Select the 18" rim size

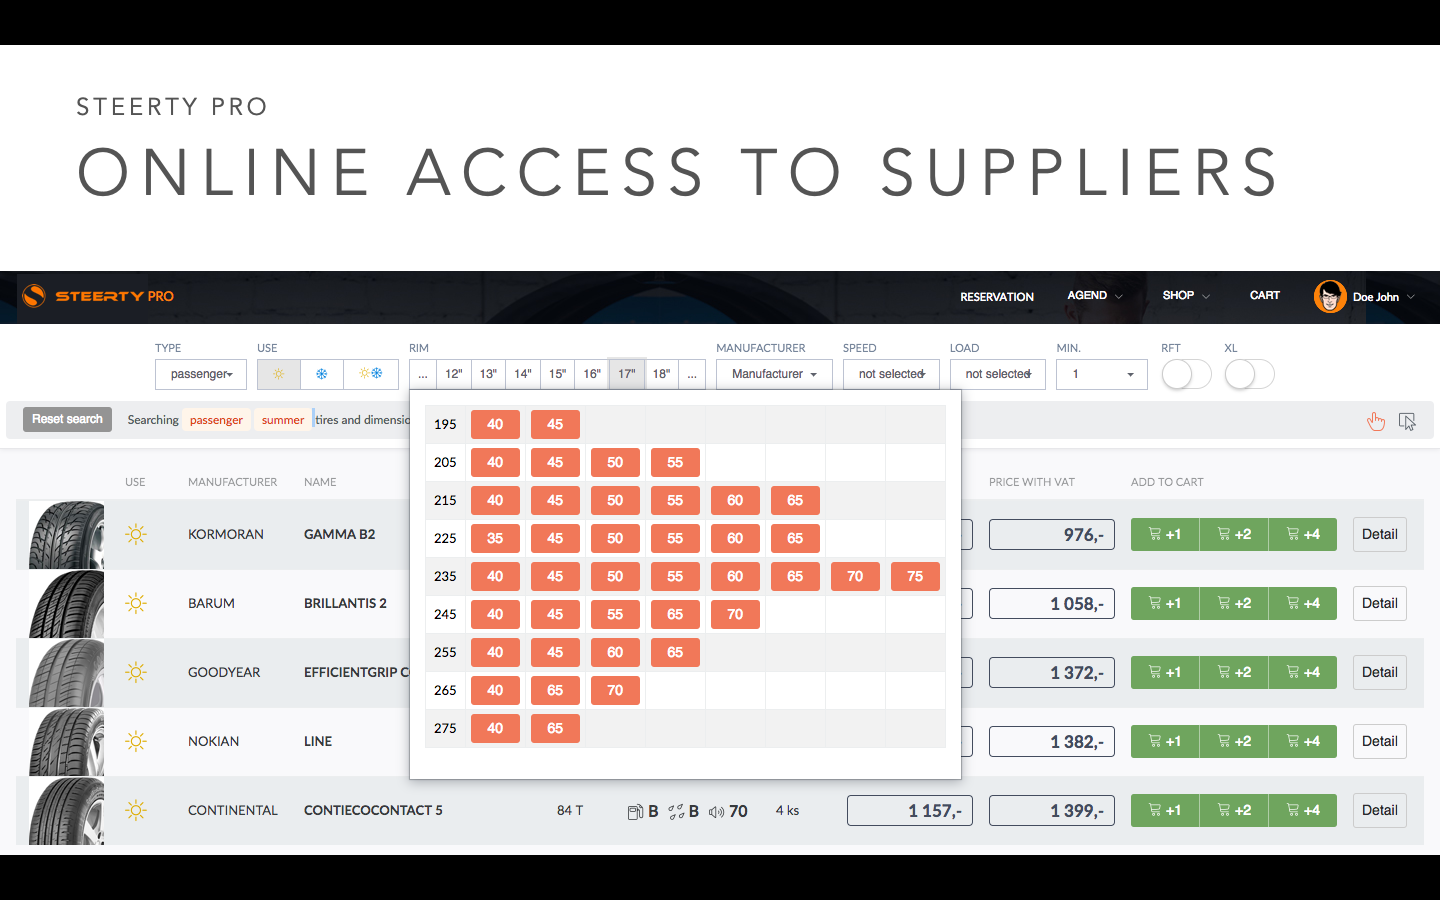(661, 374)
